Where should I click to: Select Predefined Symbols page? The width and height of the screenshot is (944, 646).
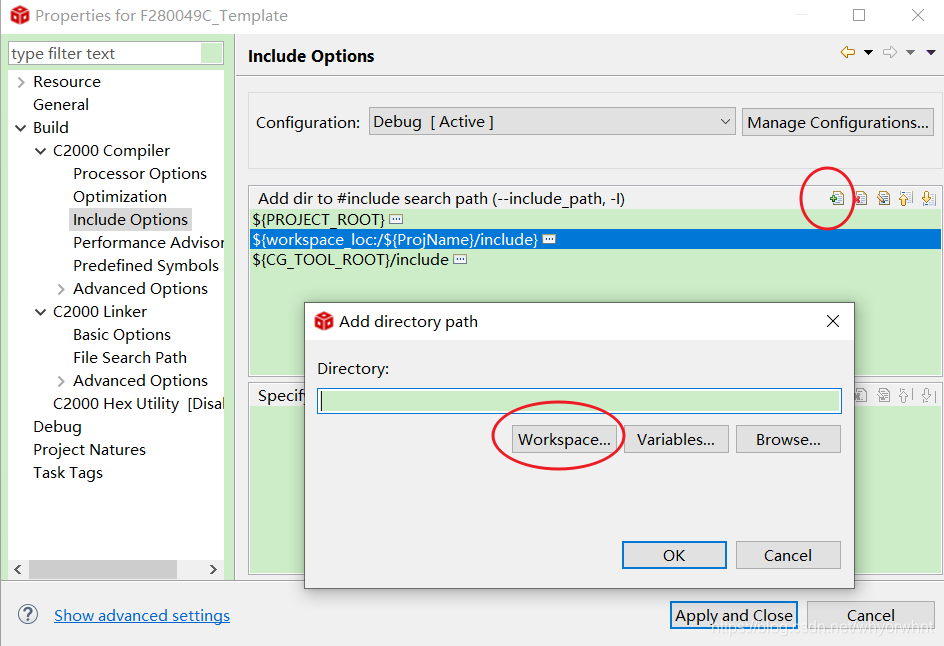click(x=146, y=265)
